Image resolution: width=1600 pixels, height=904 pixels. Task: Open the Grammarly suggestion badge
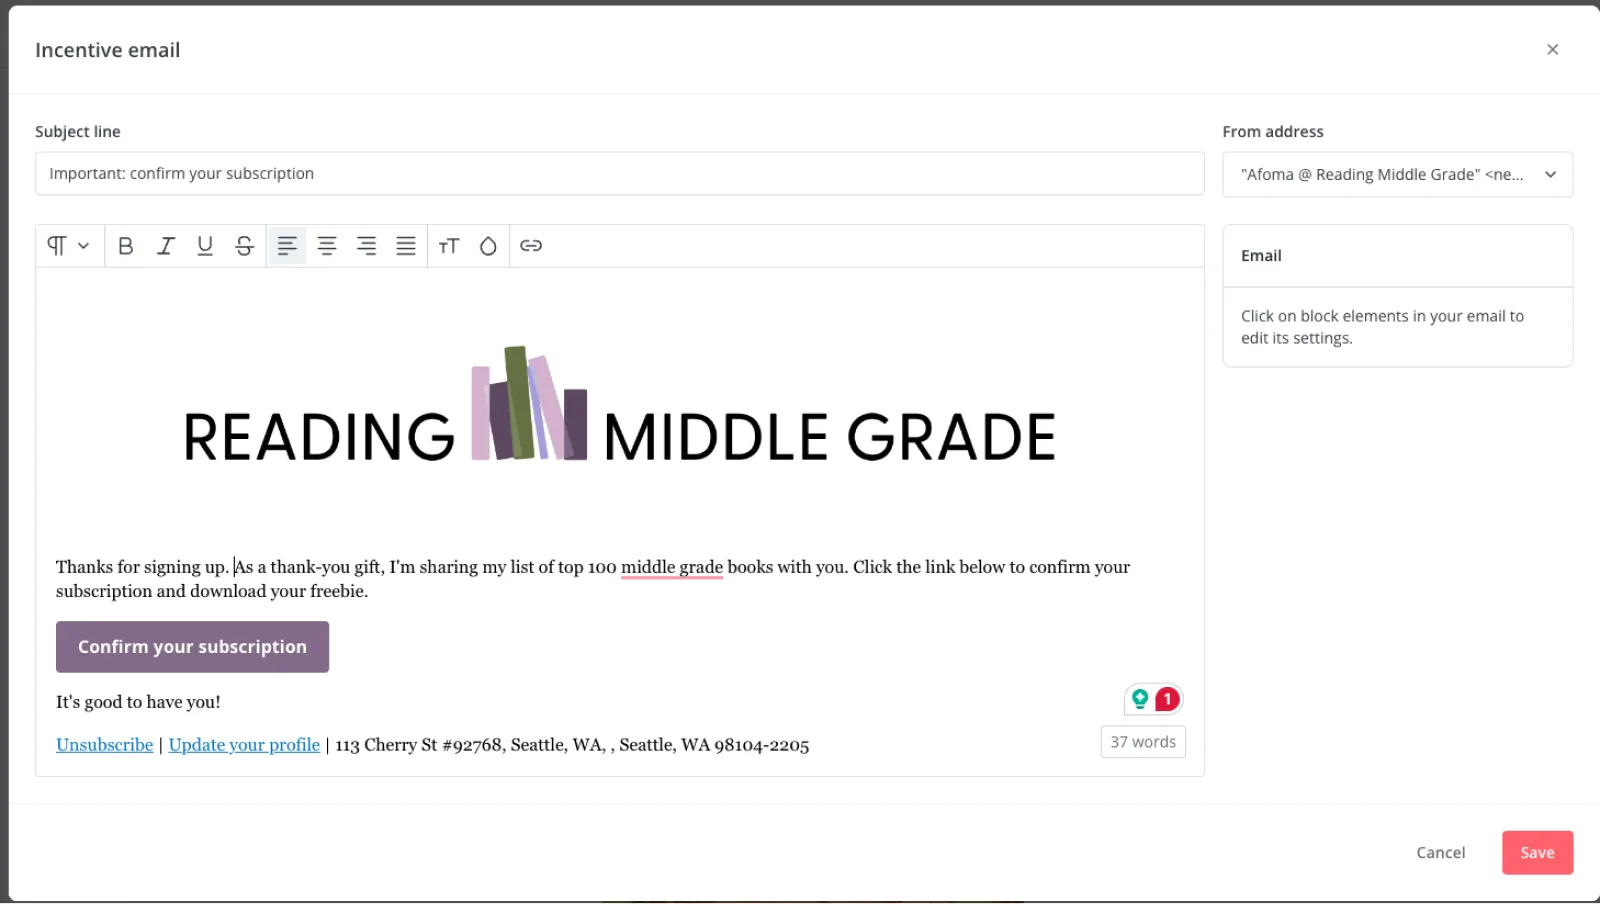1153,700
